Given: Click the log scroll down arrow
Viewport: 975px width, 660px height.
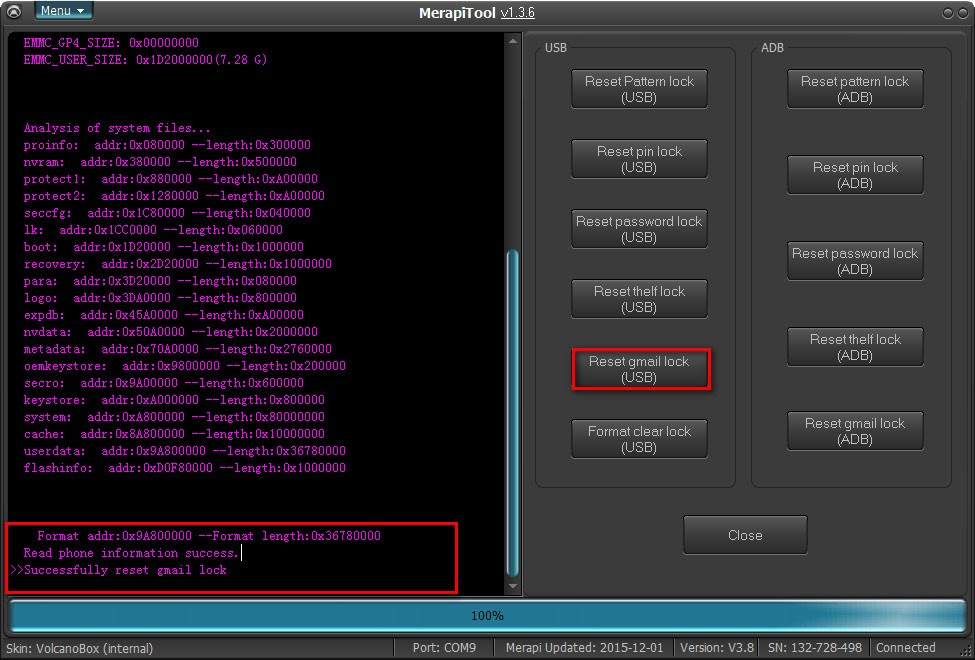Looking at the screenshot, I should (513, 585).
